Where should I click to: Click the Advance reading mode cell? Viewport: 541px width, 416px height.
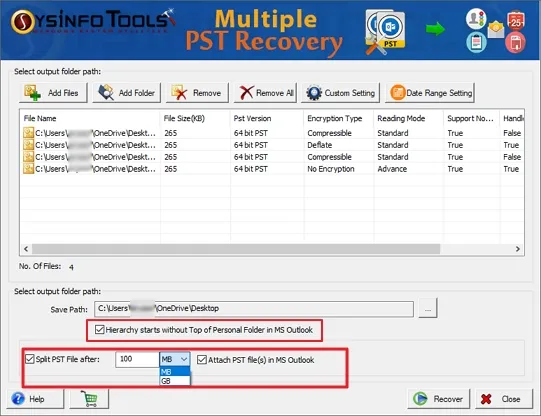coord(392,169)
